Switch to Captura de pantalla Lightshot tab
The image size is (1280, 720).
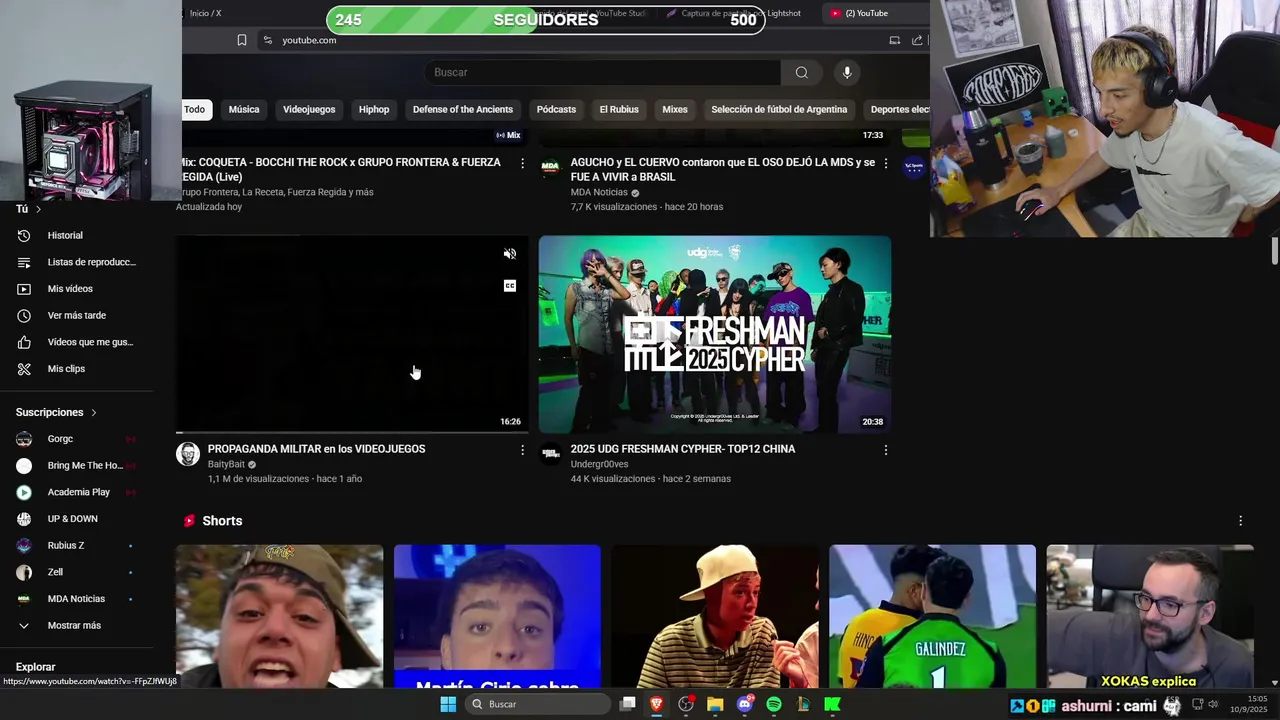(x=735, y=13)
